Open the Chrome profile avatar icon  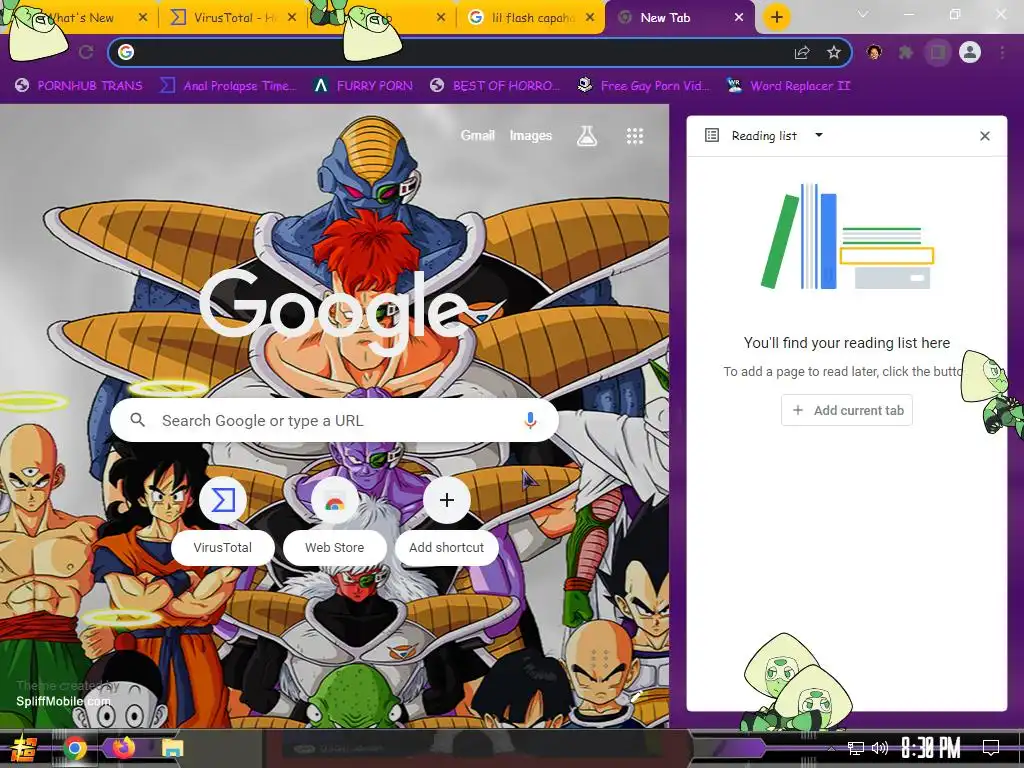pos(970,52)
